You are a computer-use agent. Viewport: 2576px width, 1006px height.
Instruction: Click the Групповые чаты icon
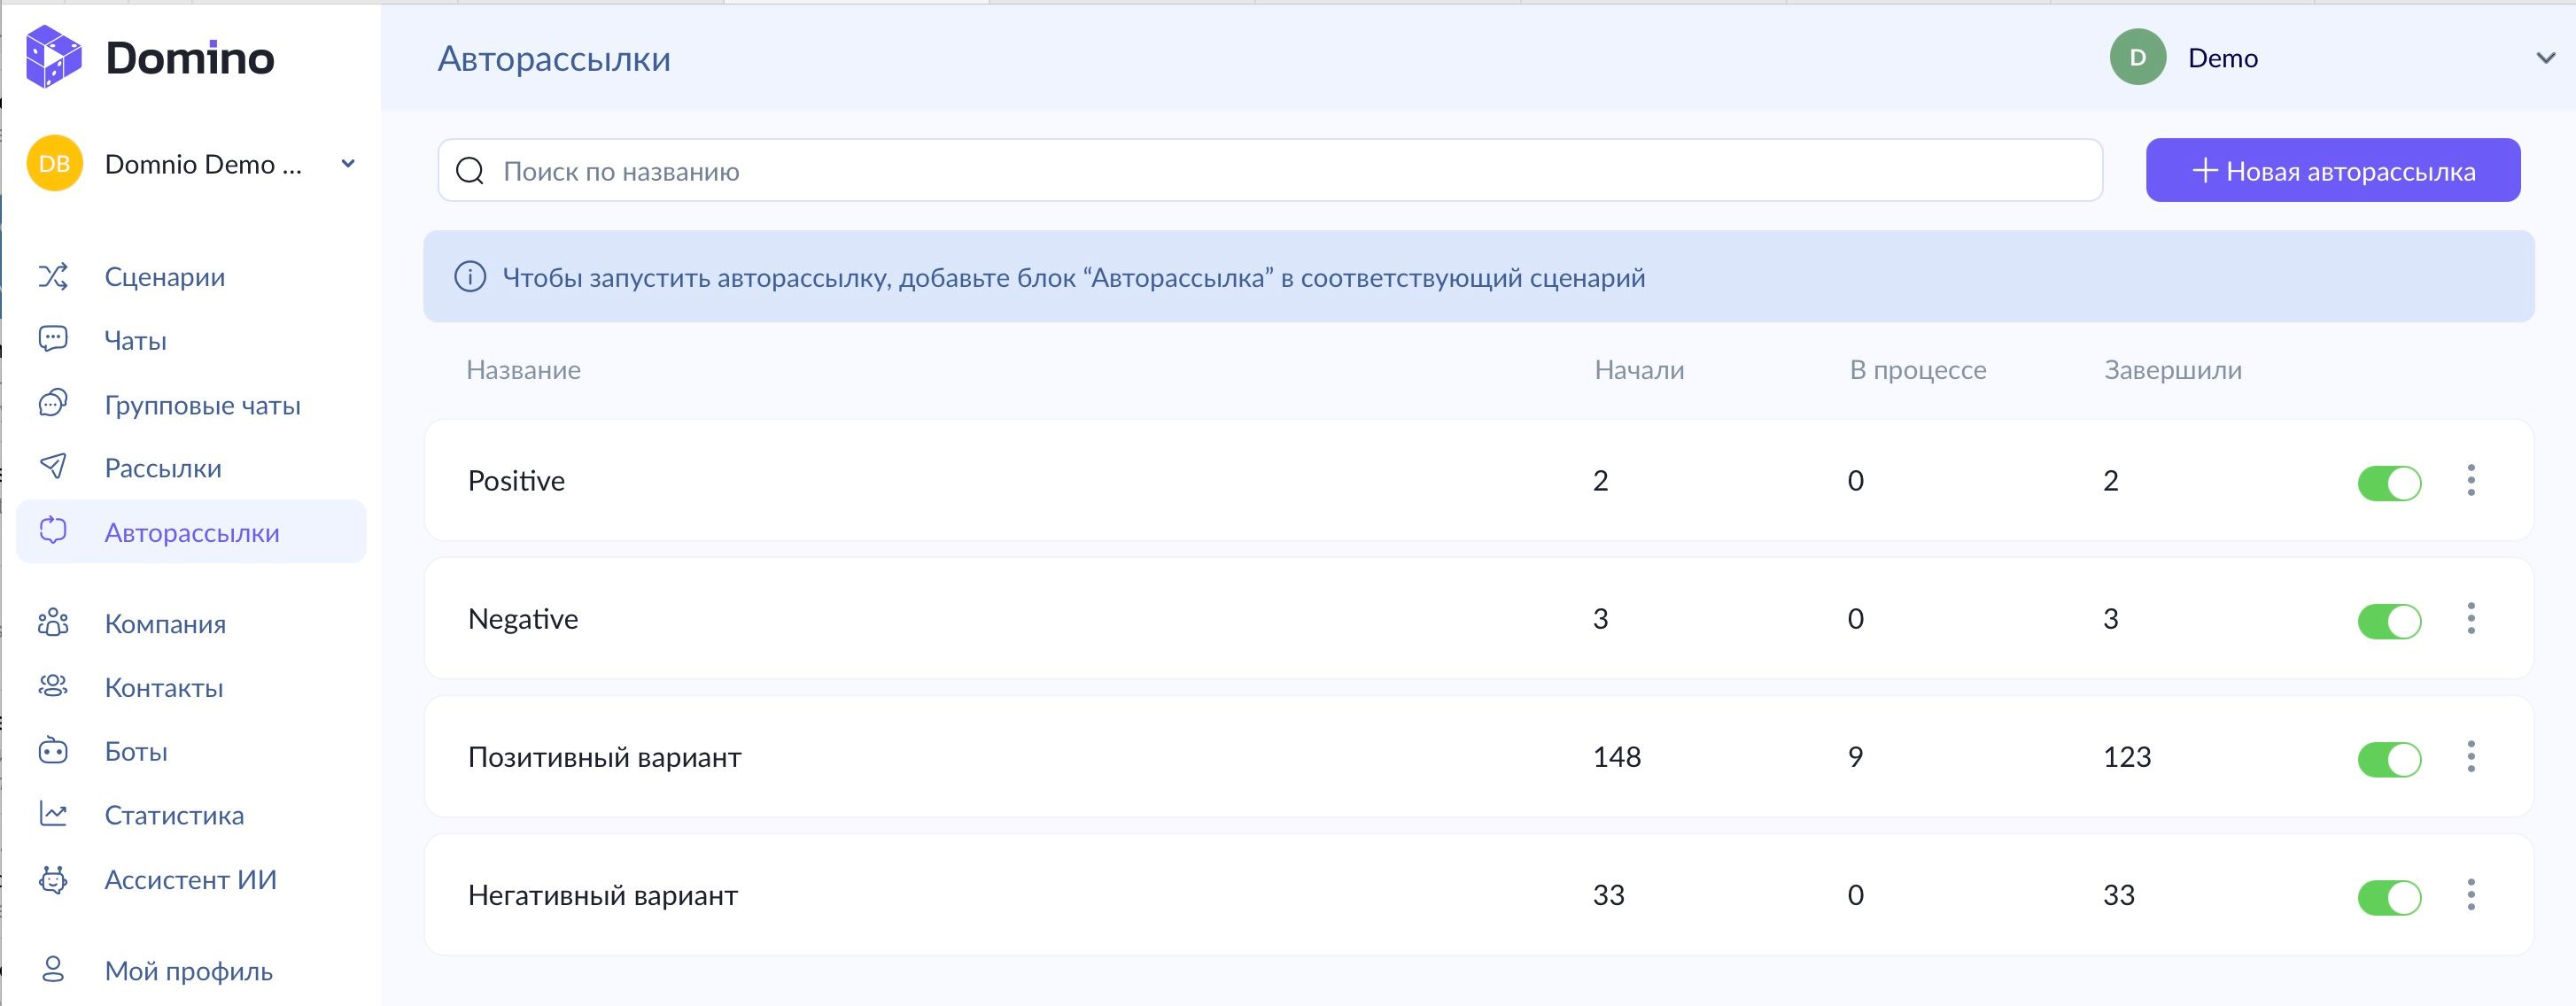click(53, 404)
